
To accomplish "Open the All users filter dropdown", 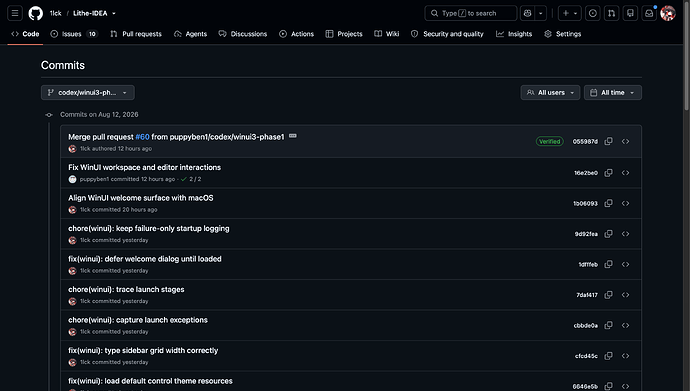I will tap(550, 92).
